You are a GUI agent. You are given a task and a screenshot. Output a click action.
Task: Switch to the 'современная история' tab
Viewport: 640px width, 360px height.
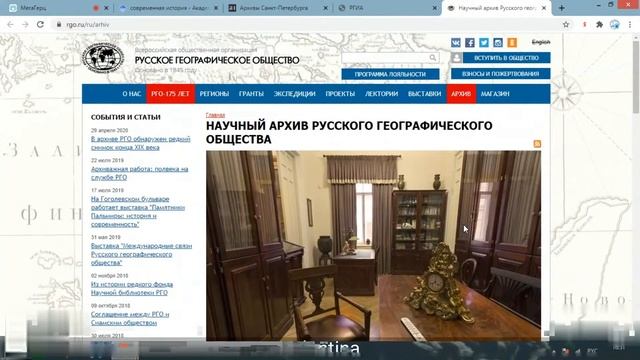coord(169,8)
